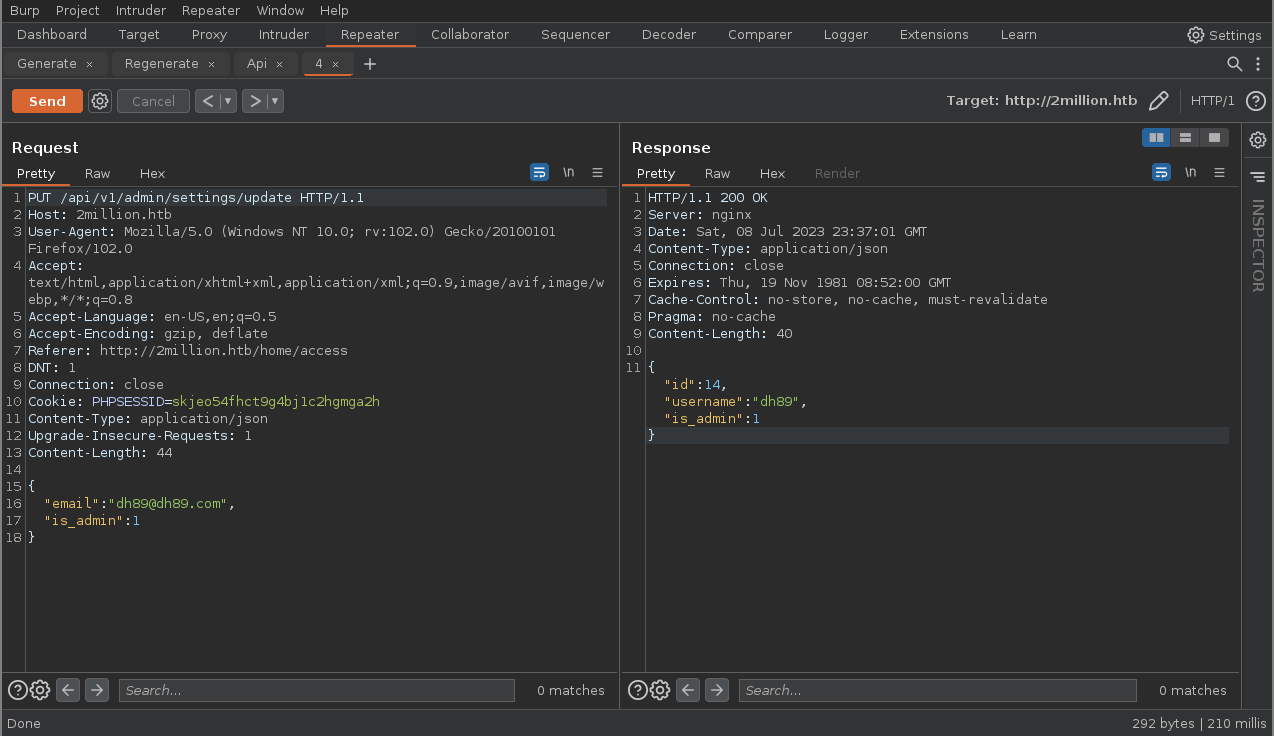Search Repeater tabs magnifier icon
This screenshot has width=1274, height=736.
click(x=1236, y=64)
